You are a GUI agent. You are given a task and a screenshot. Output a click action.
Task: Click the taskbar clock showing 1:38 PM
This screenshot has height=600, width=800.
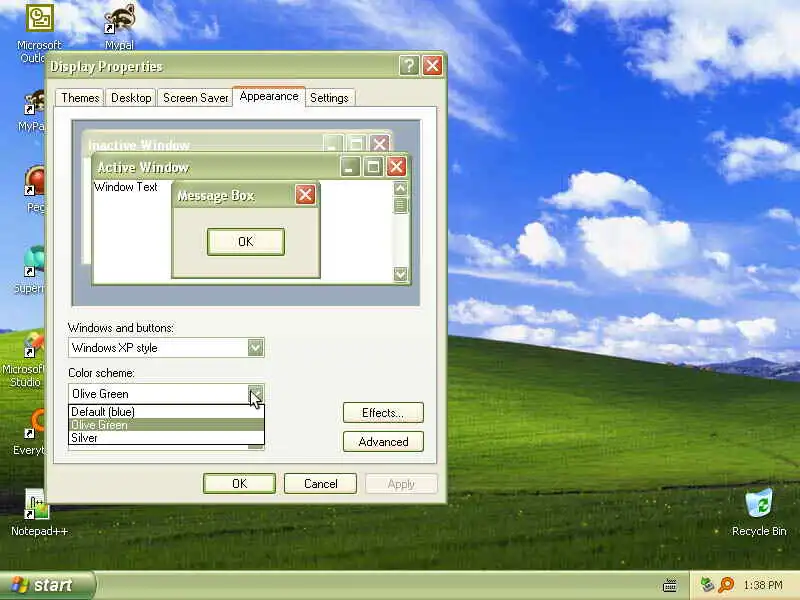[x=763, y=585]
